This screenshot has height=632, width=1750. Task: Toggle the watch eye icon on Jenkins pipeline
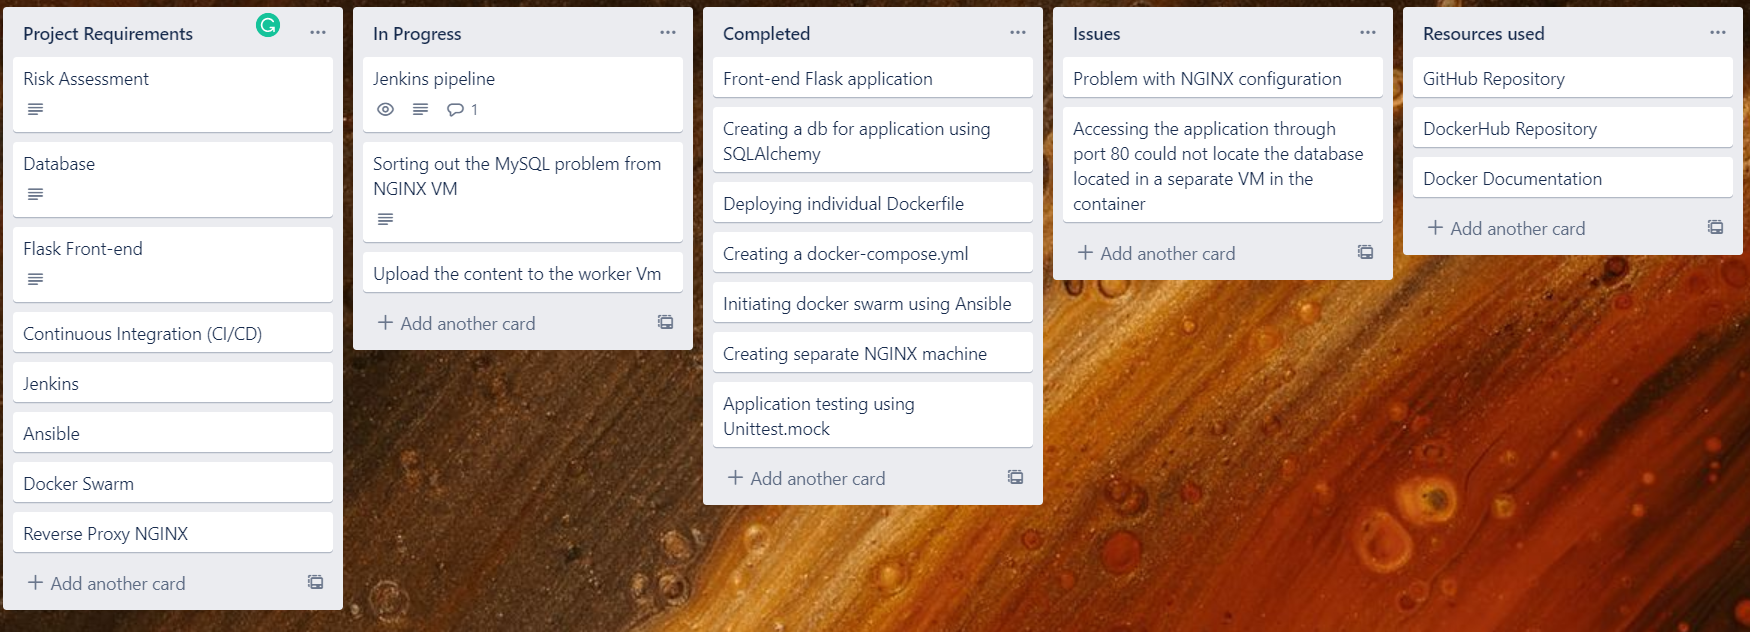[385, 109]
